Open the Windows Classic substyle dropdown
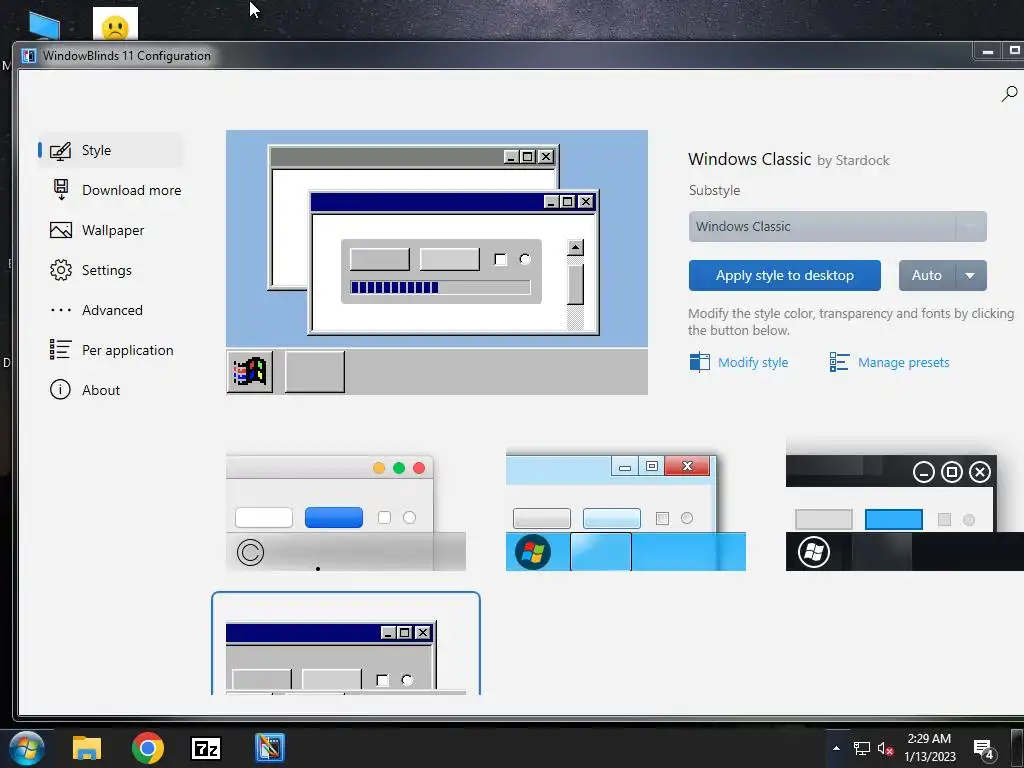The width and height of the screenshot is (1024, 768). (x=837, y=227)
